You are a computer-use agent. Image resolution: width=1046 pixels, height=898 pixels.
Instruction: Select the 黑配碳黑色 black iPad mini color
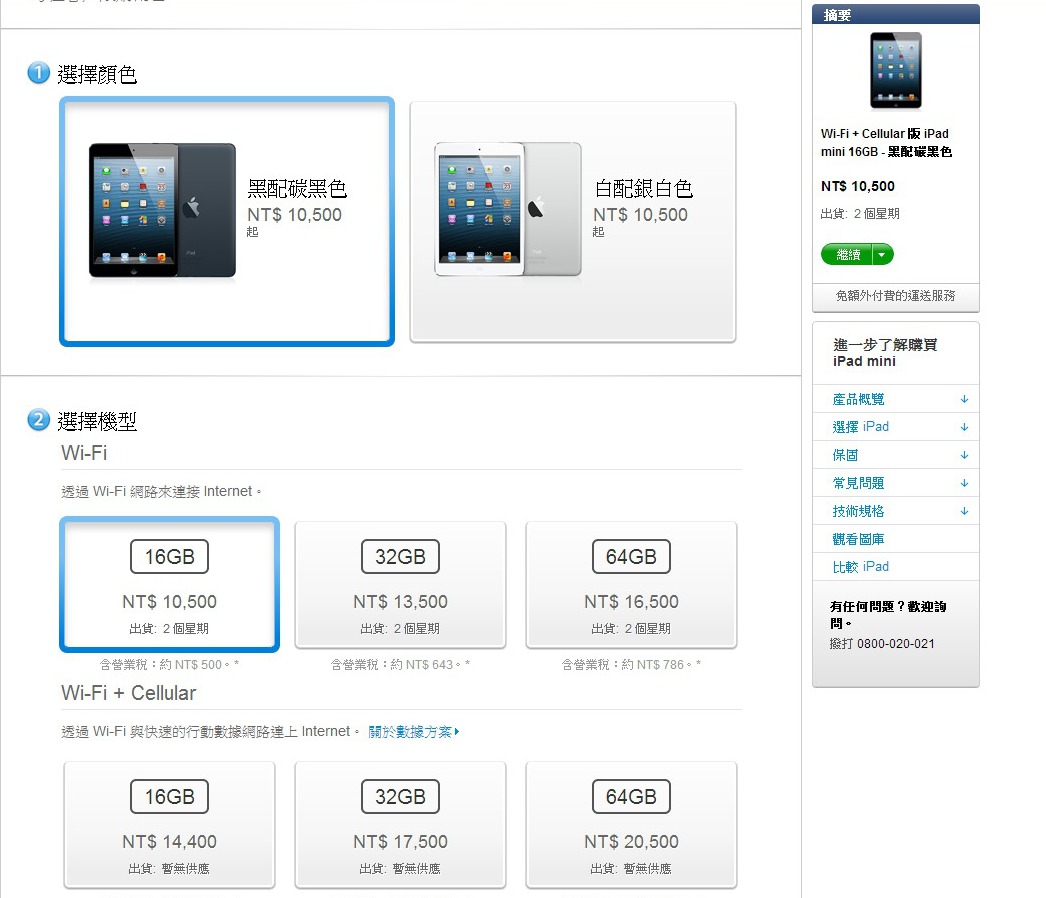click(227, 221)
